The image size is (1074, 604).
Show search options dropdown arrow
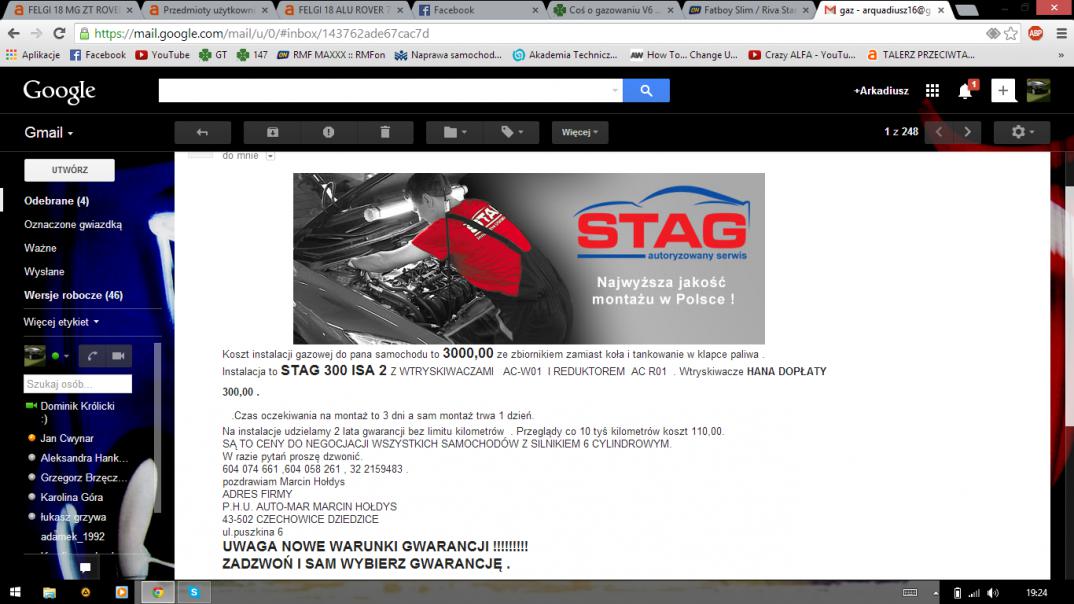click(x=614, y=90)
